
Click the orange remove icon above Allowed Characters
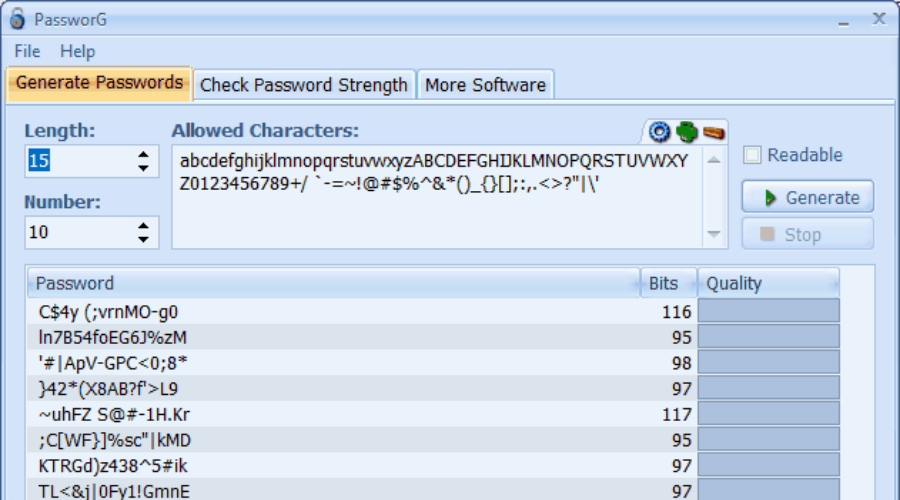point(713,133)
